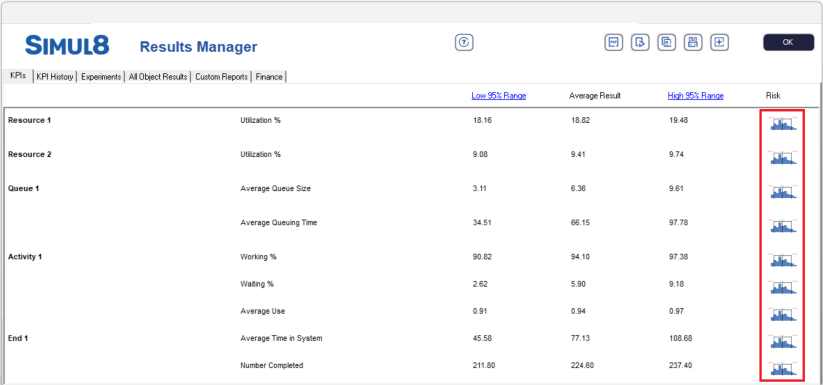823x385 pixels.
Task: Select the End 1 row label
Action: point(18,338)
